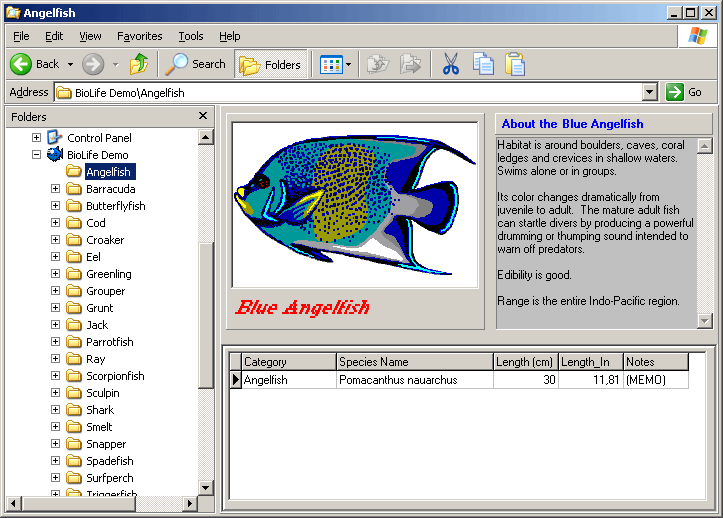This screenshot has height=518, width=723.
Task: Click the Copy toolbar icon
Action: tap(483, 64)
